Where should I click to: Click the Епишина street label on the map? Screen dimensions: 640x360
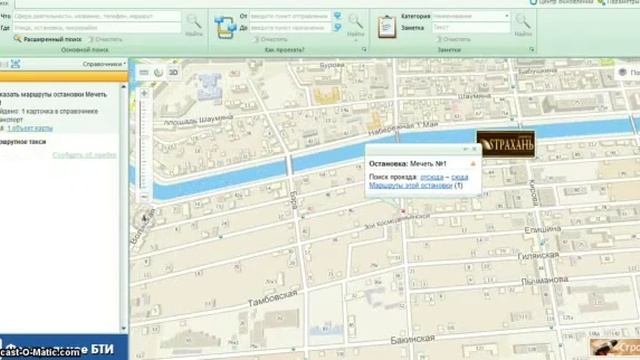tap(542, 230)
